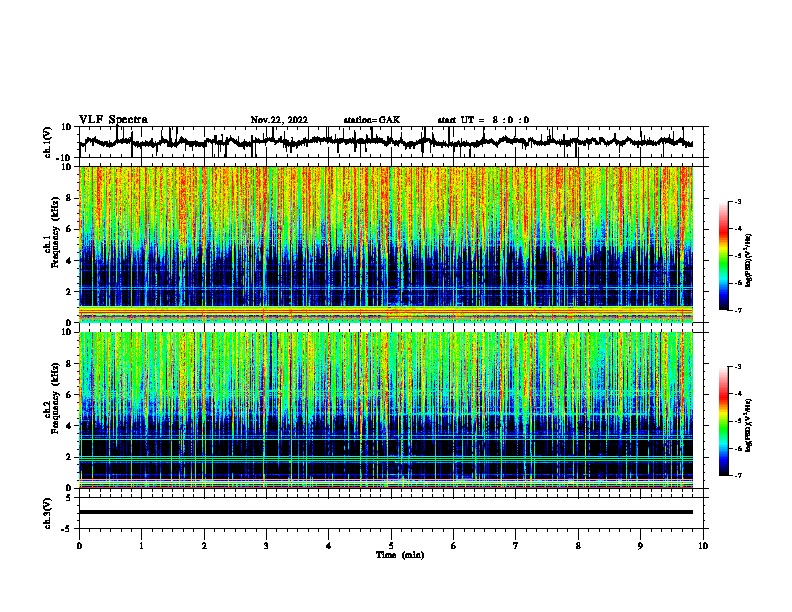Viewport: 792px width, 612px height.
Task: Click the ch.2 'Frequency (kHz)' axis label
Action: coord(55,398)
